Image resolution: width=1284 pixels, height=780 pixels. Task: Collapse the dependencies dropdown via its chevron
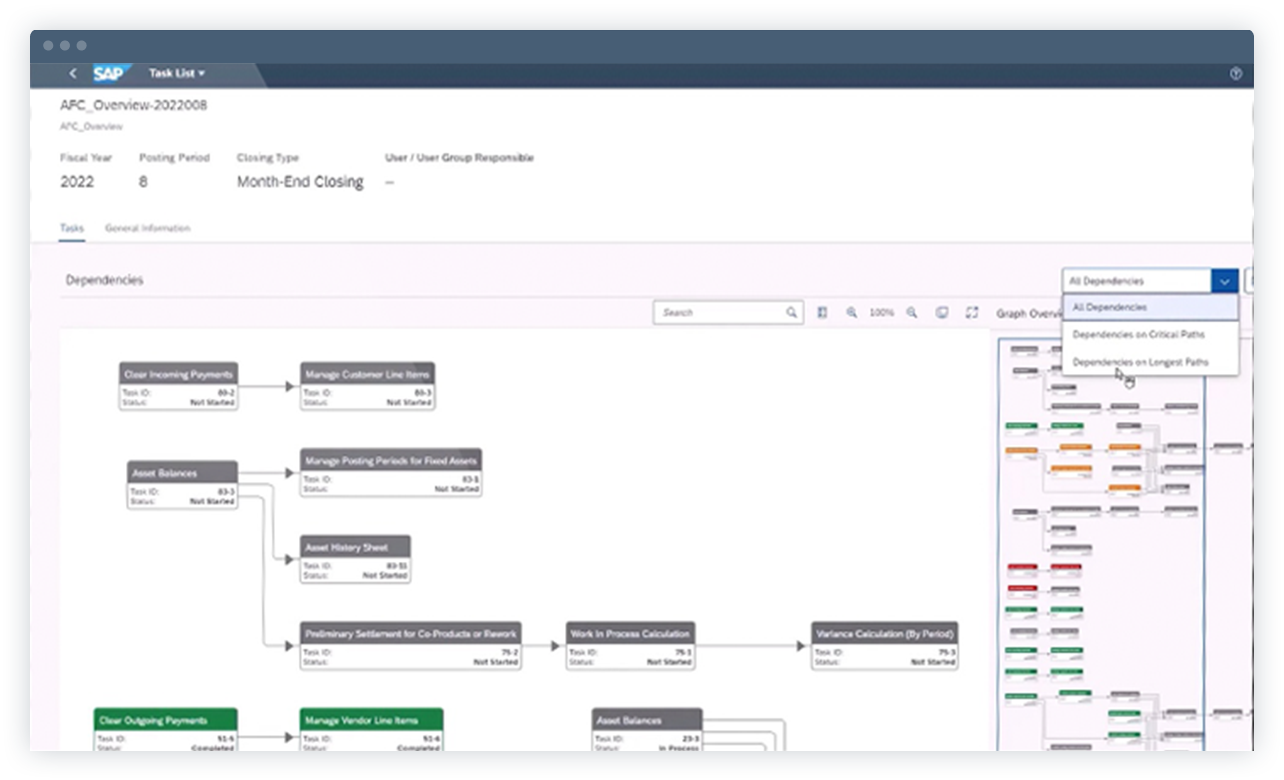pyautogui.click(x=1224, y=281)
